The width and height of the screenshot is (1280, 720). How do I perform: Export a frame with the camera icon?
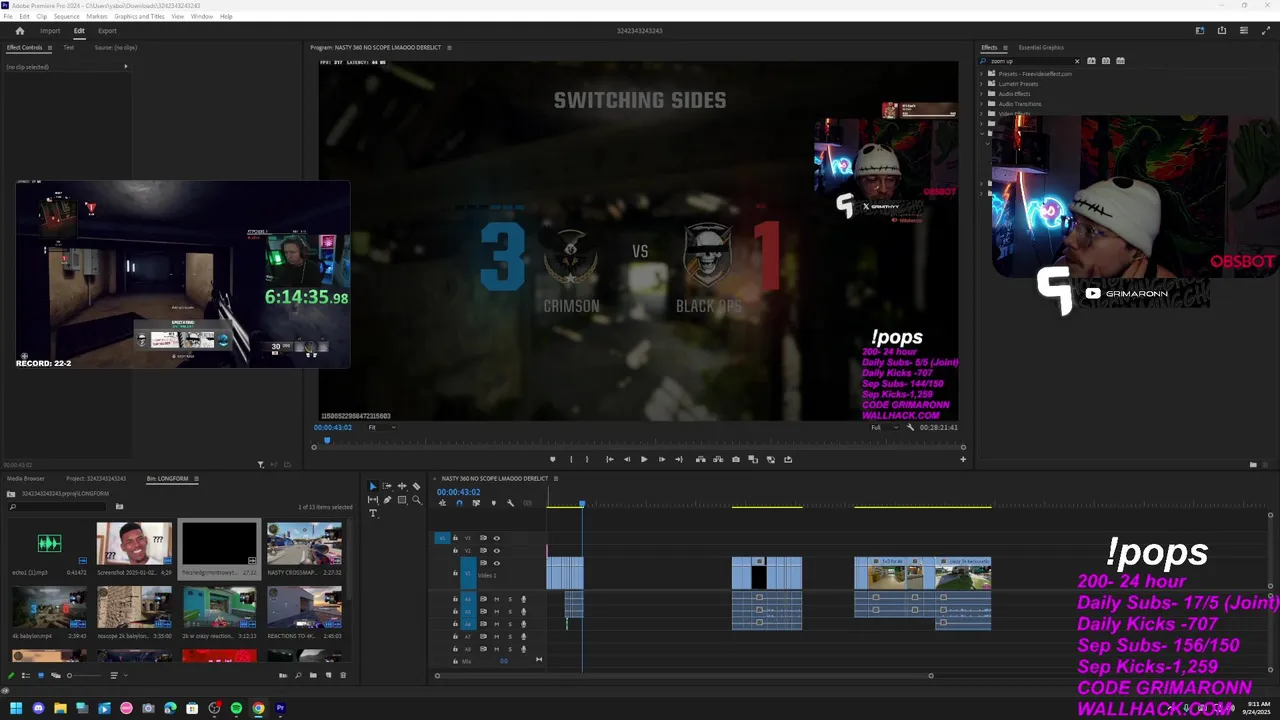point(736,459)
